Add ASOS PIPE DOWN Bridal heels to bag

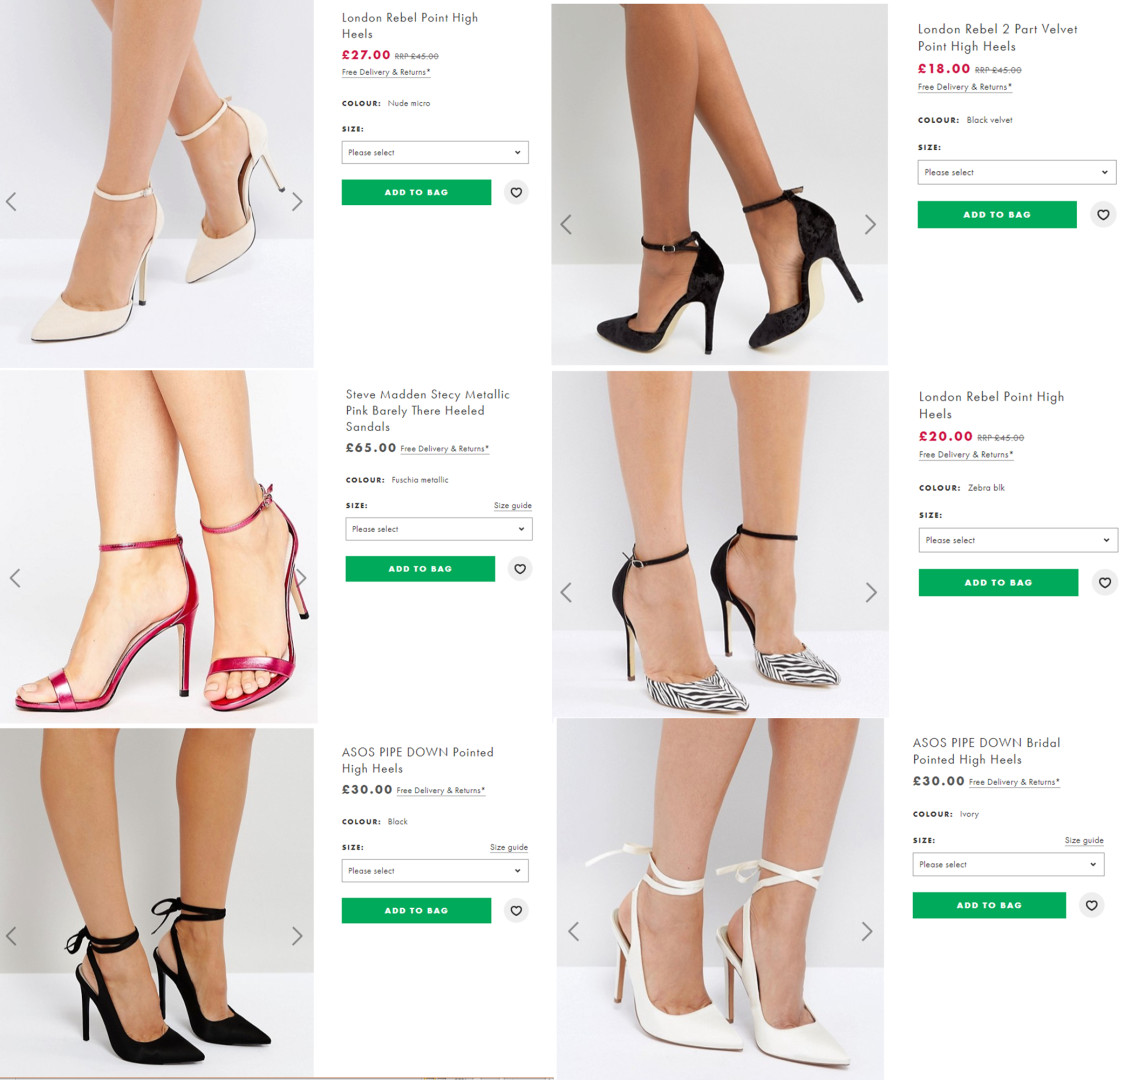coord(989,905)
